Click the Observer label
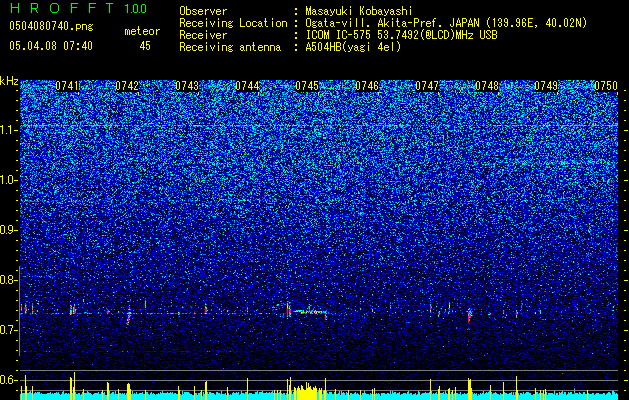 (203, 11)
